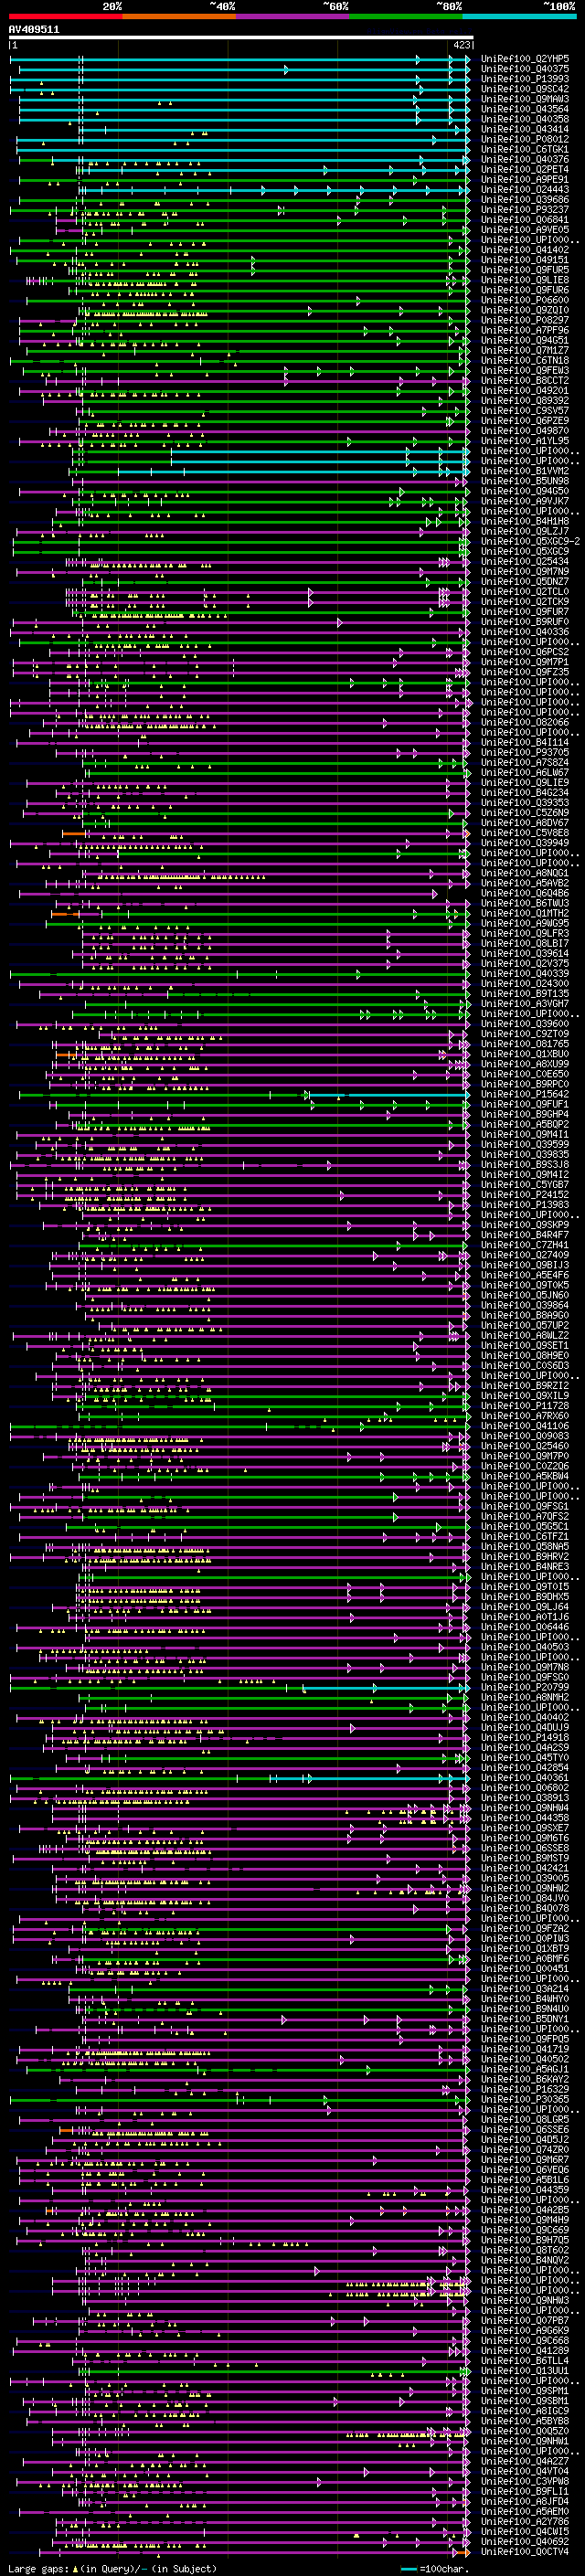
Task: Choose the UniRef100_Q9FUR5 entry
Action: (525, 271)
